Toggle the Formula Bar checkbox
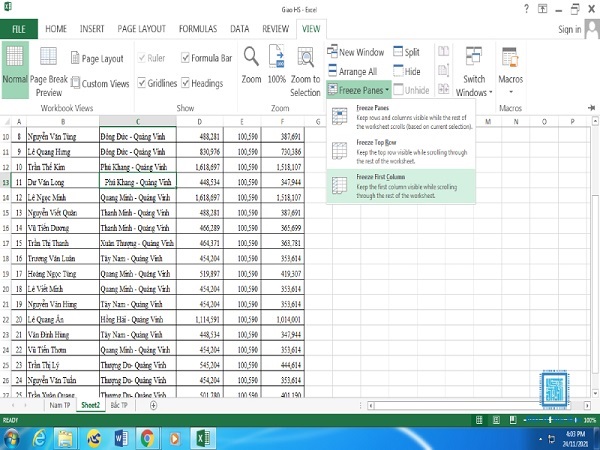The image size is (600, 450). [185, 58]
